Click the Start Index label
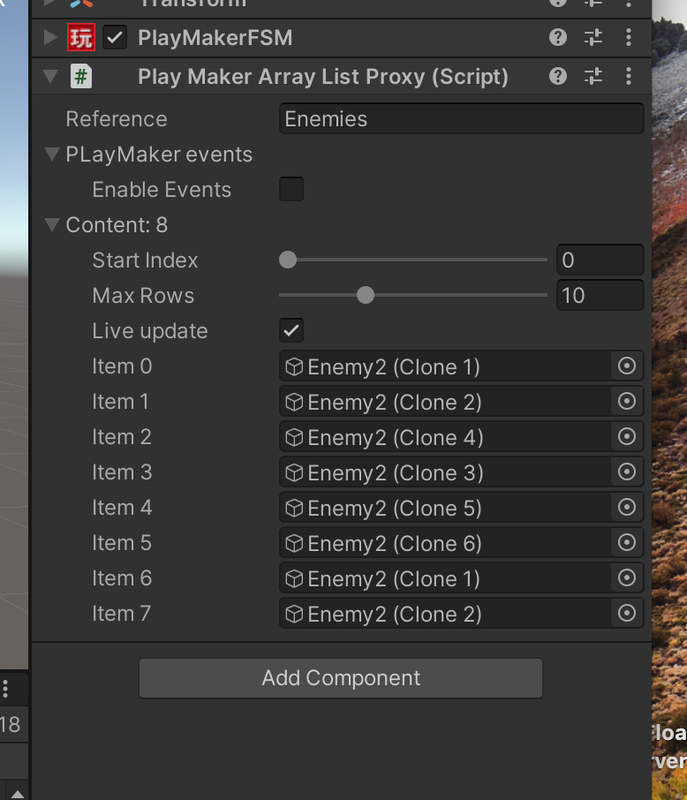 click(145, 260)
